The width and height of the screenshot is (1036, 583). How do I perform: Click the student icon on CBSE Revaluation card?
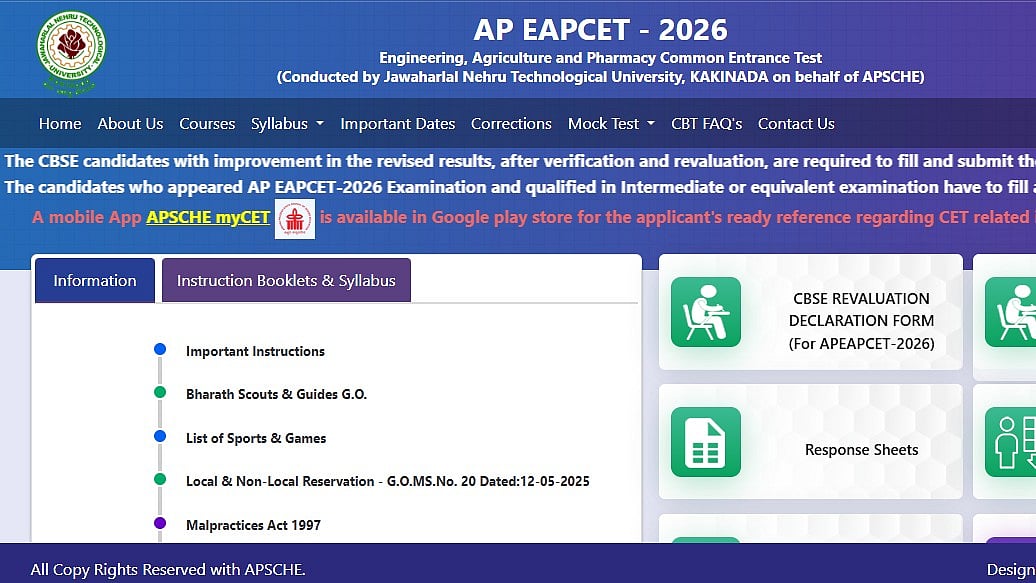[x=706, y=312]
